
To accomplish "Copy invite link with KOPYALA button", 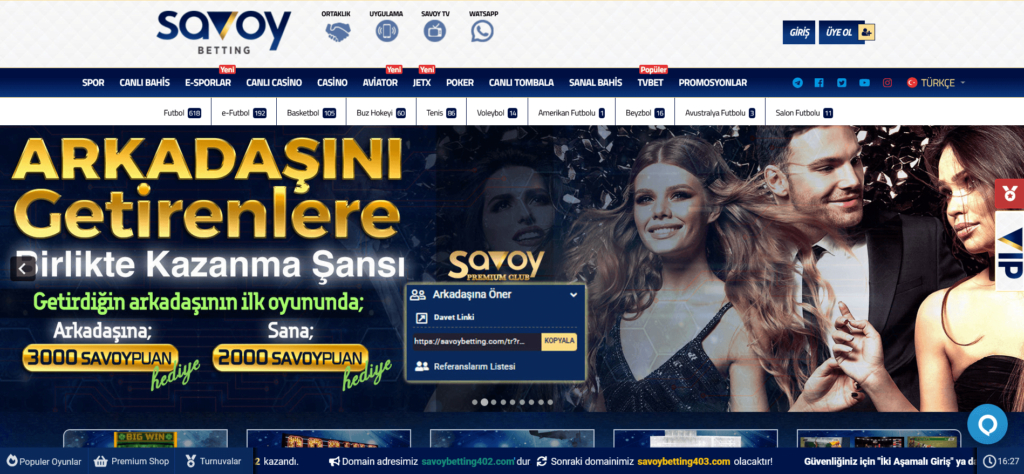I will click(x=559, y=341).
